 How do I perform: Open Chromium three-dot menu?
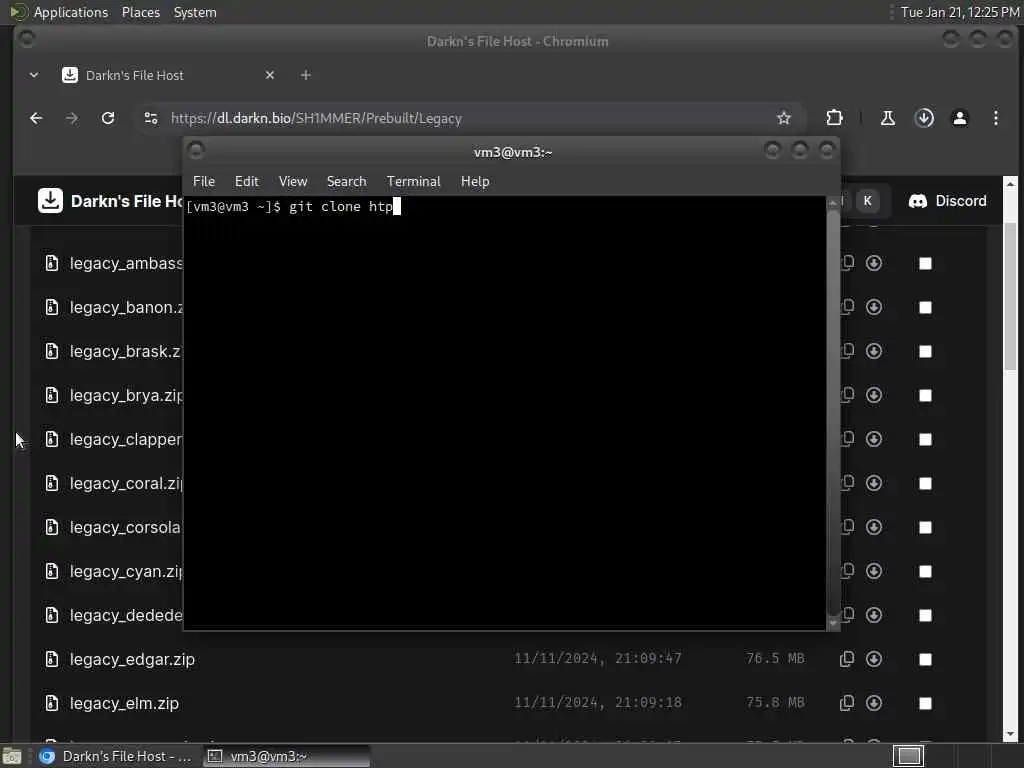click(995, 118)
